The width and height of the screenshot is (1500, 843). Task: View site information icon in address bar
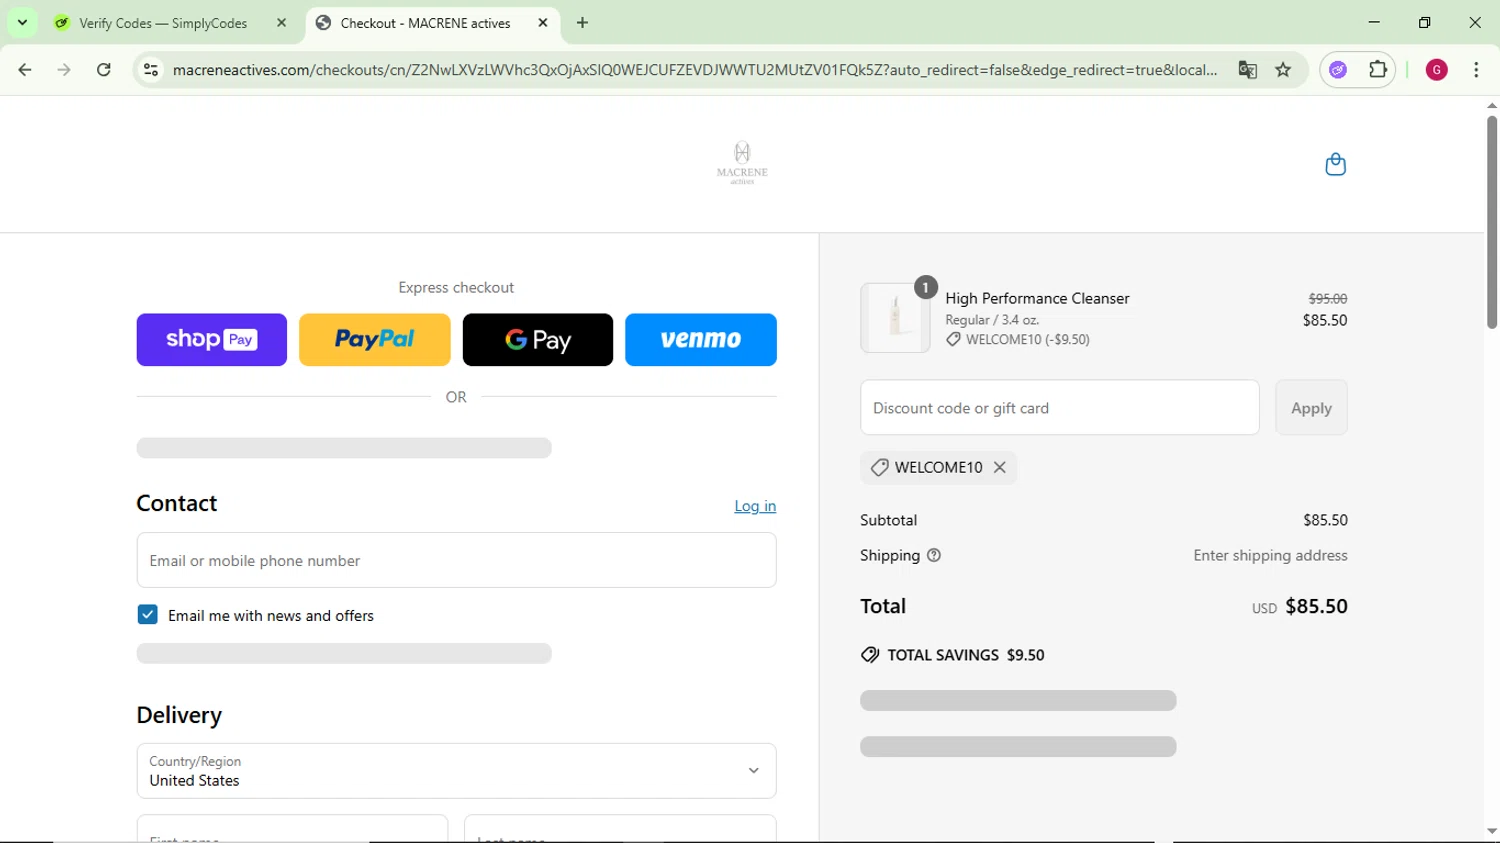pyautogui.click(x=151, y=70)
